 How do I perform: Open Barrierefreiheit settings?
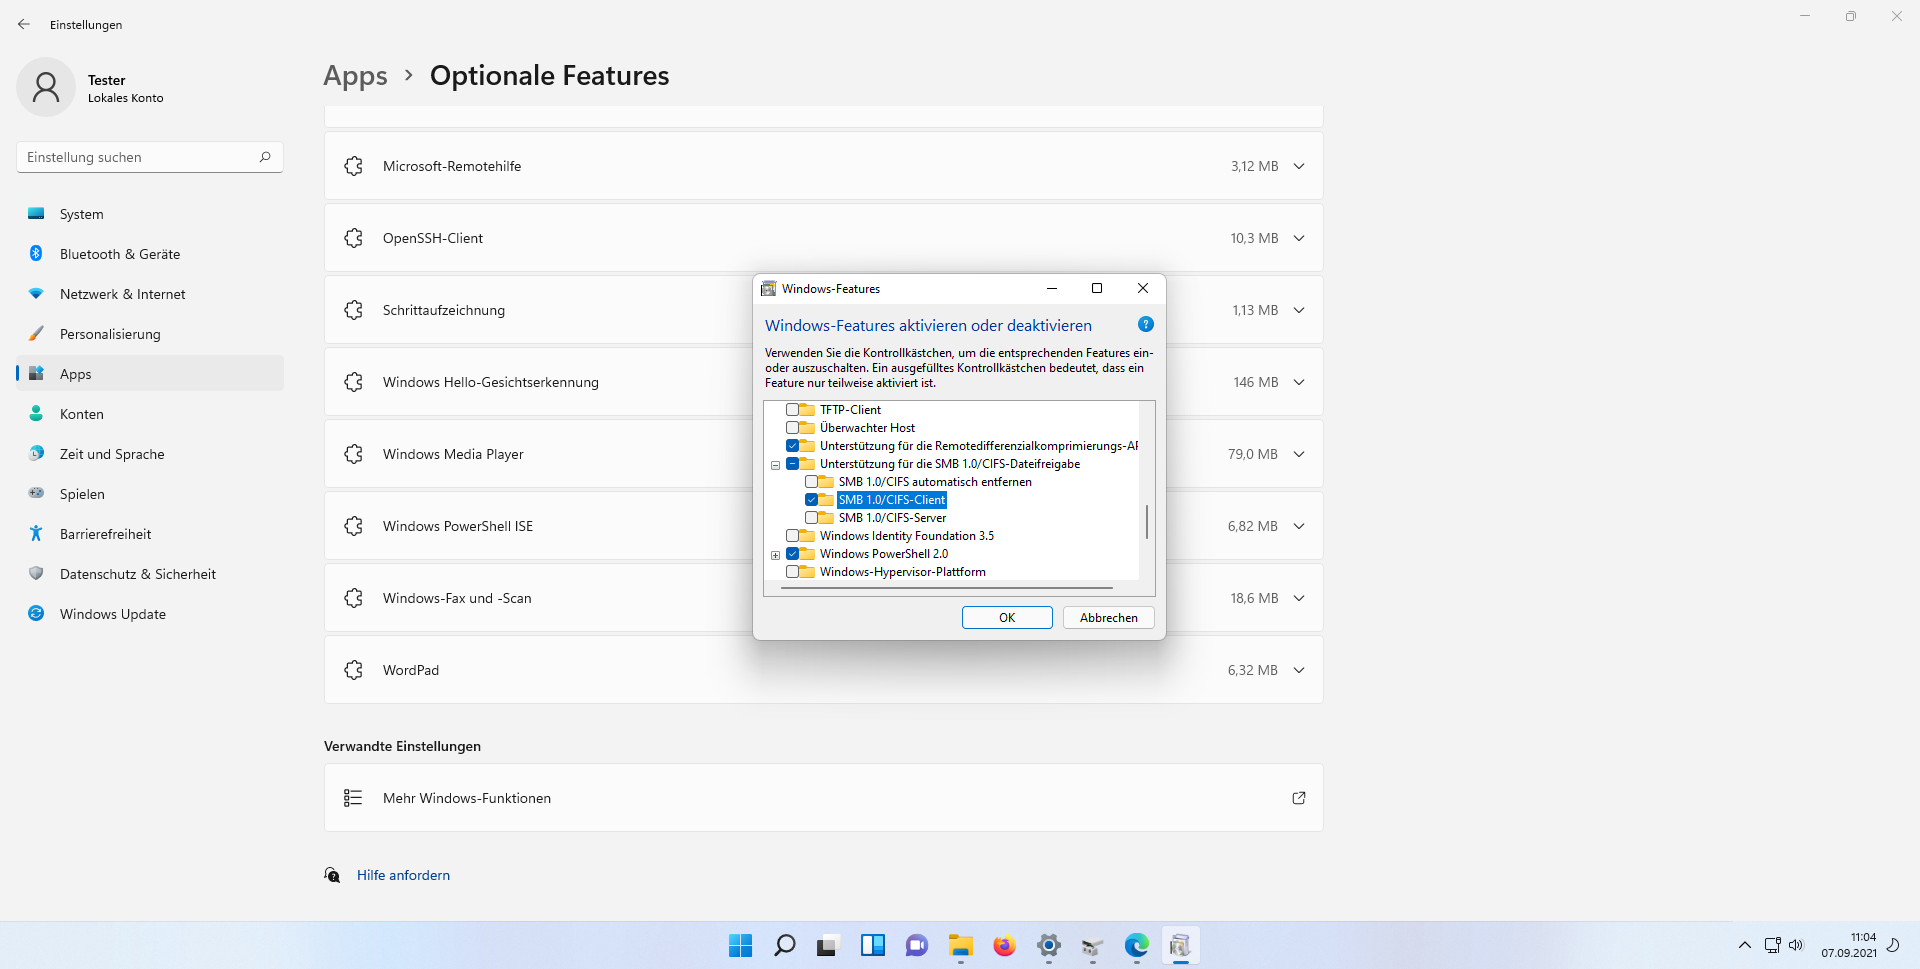pyautogui.click(x=150, y=534)
